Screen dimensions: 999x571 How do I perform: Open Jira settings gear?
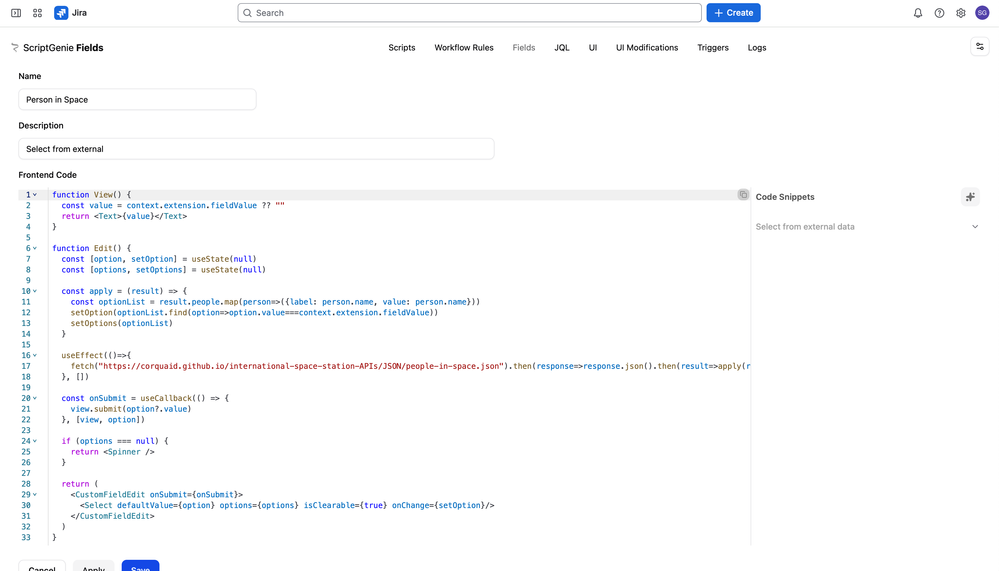click(961, 13)
